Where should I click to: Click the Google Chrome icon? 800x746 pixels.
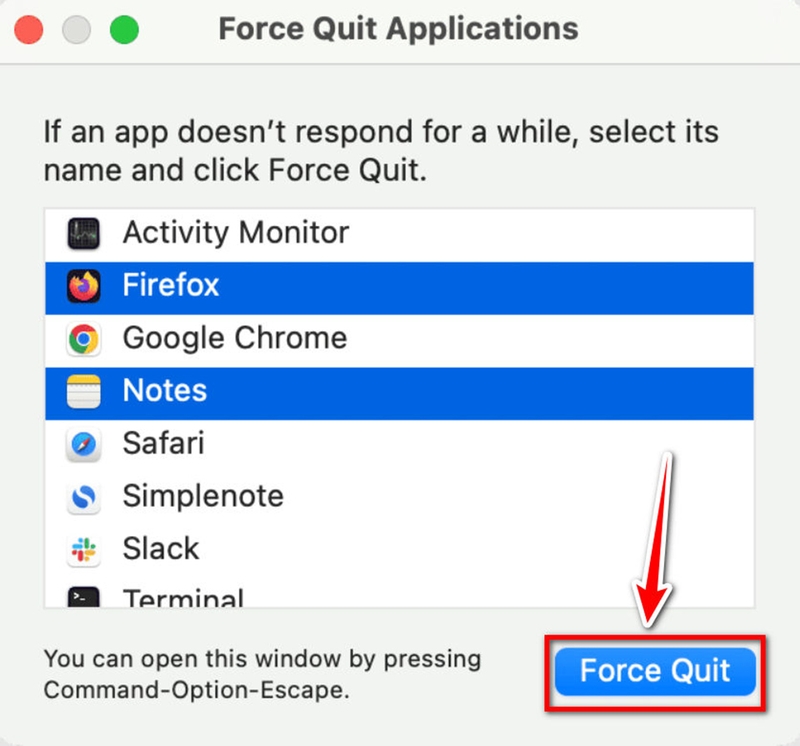[x=83, y=340]
